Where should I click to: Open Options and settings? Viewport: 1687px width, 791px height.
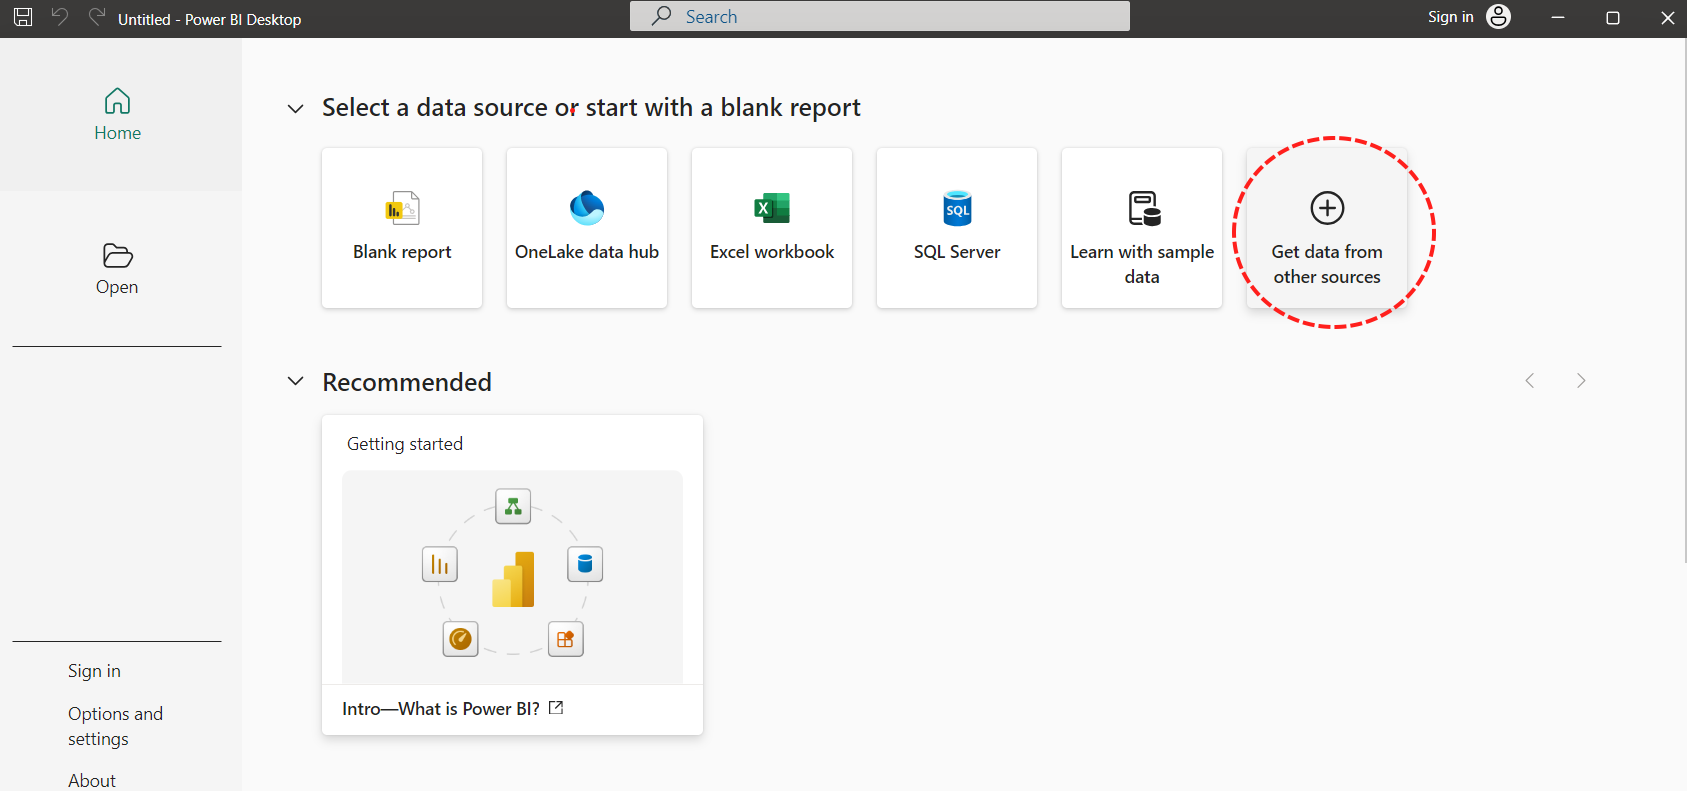pyautogui.click(x=116, y=726)
